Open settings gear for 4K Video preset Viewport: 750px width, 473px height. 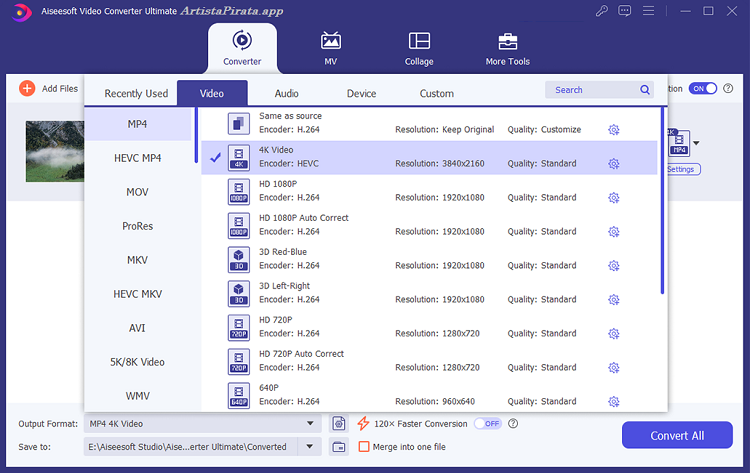614,164
